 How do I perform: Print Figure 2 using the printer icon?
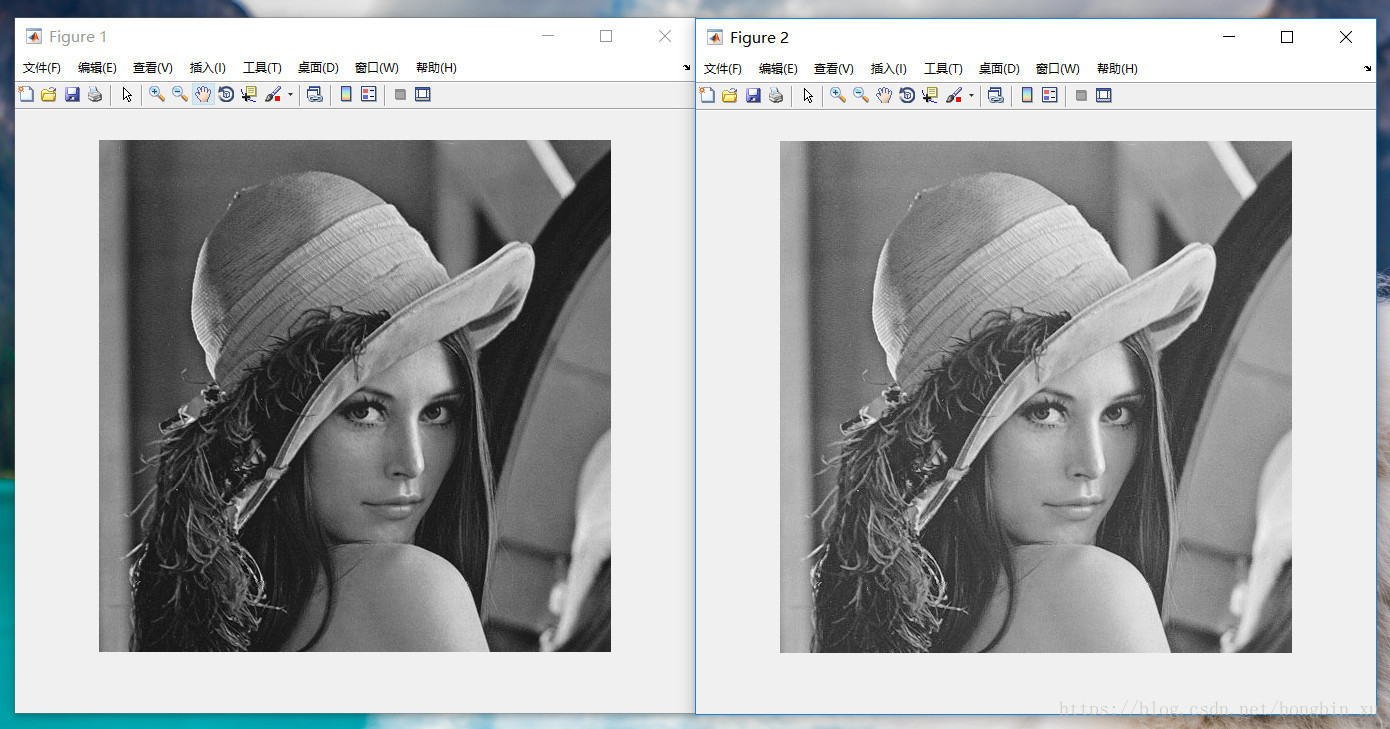tap(776, 95)
